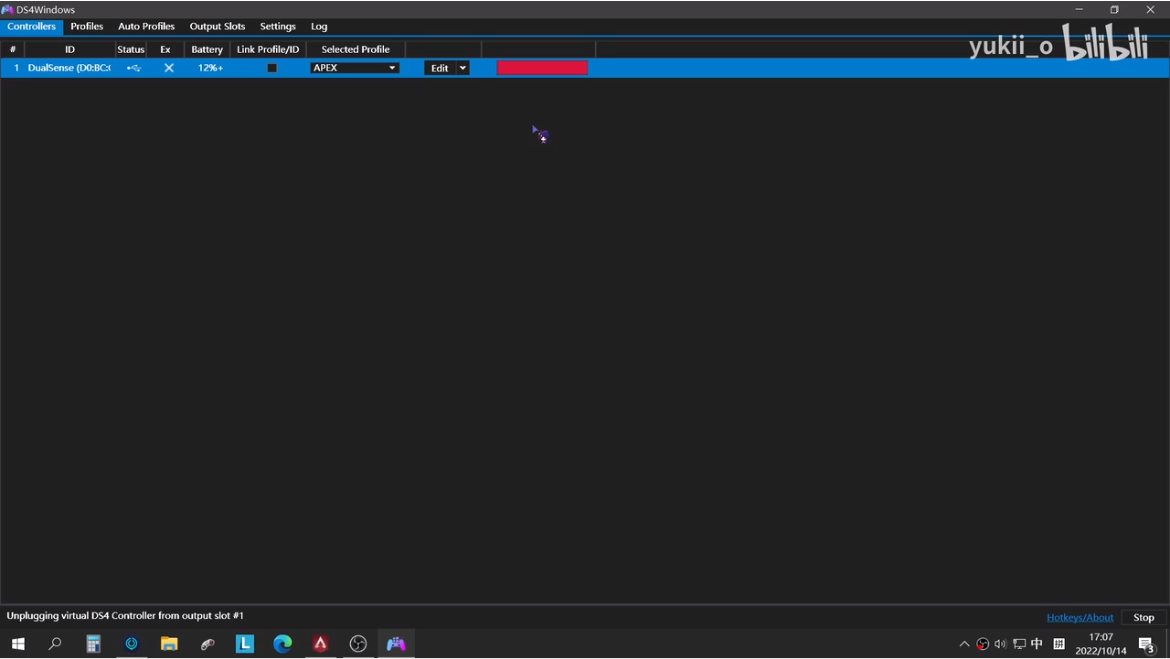Open the blue circular app in taskbar
This screenshot has width=1170, height=659.
131,643
